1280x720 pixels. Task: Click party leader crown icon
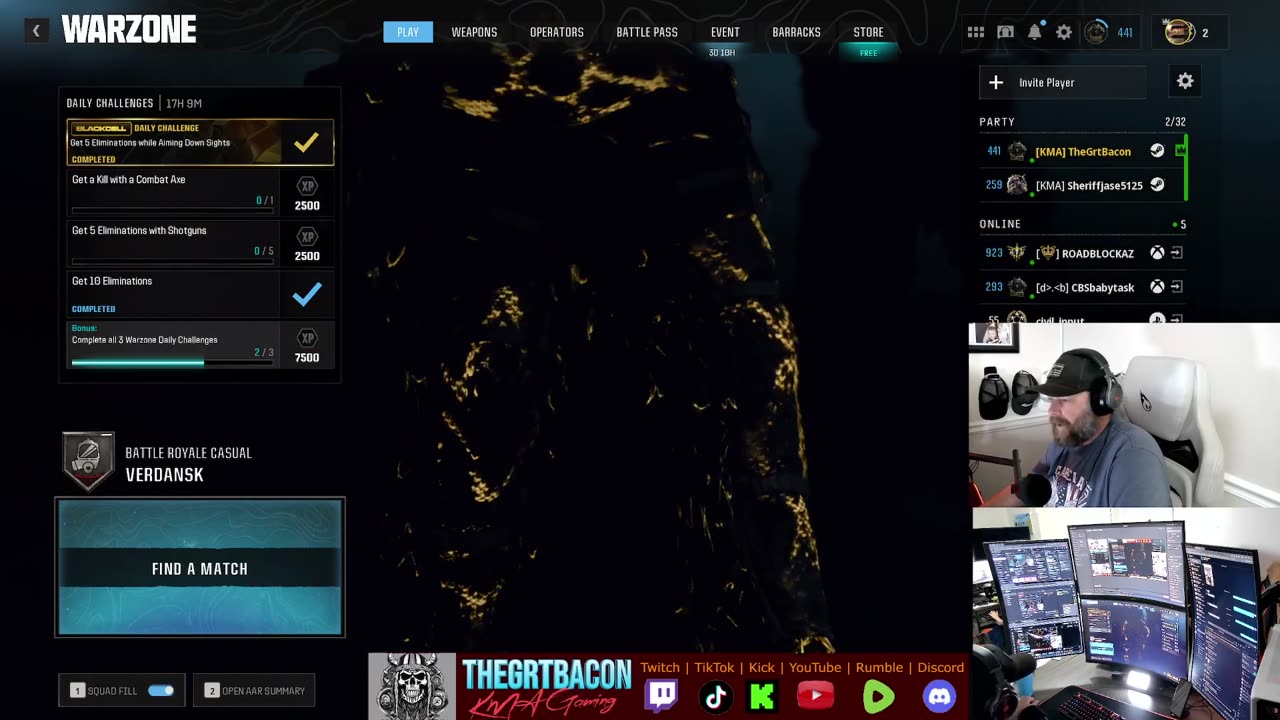click(x=1180, y=150)
